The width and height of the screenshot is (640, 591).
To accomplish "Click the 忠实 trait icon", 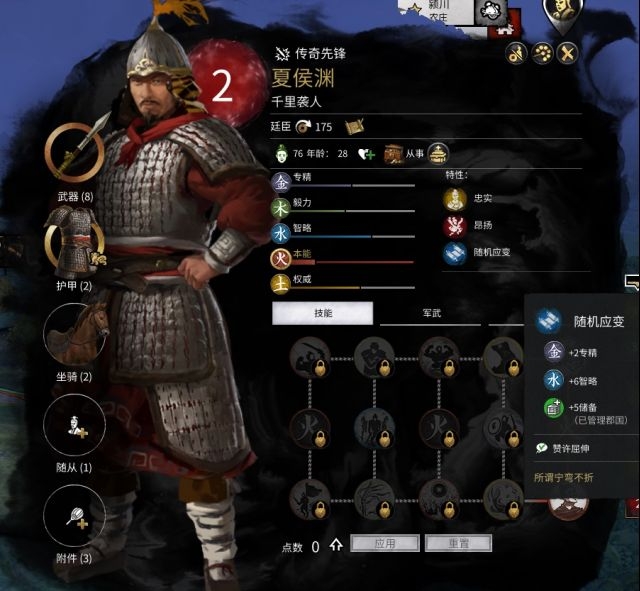I will tap(455, 199).
